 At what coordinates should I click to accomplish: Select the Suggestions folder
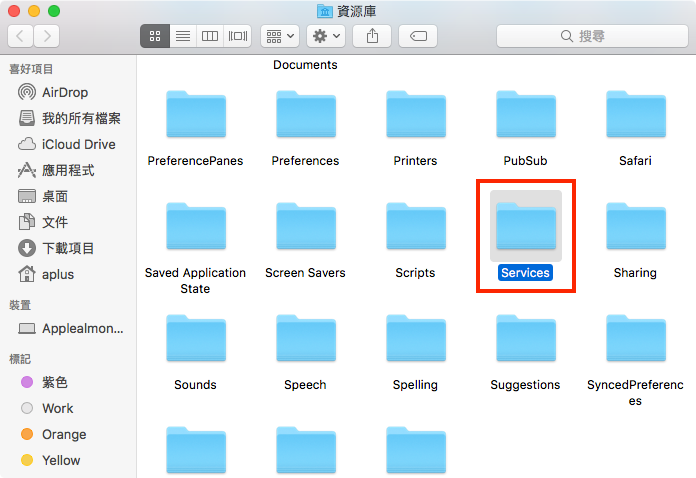coord(526,338)
